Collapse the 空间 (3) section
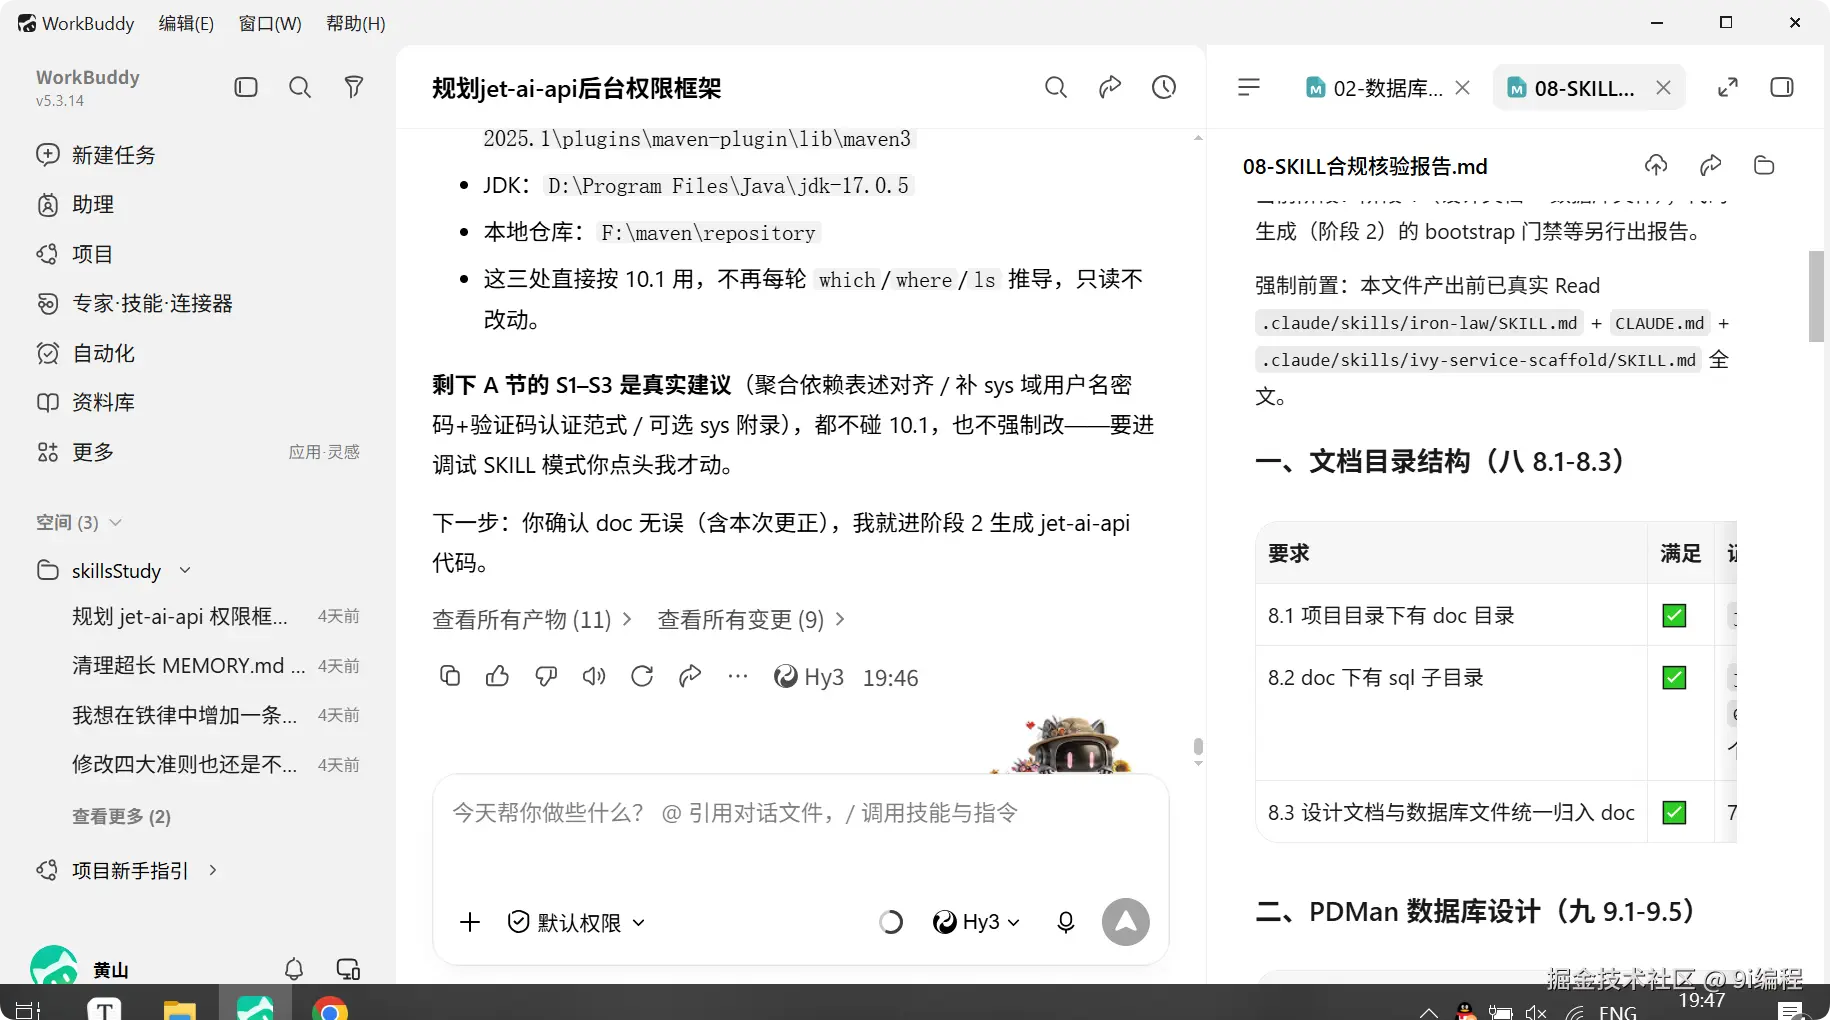1830x1020 pixels. (115, 523)
